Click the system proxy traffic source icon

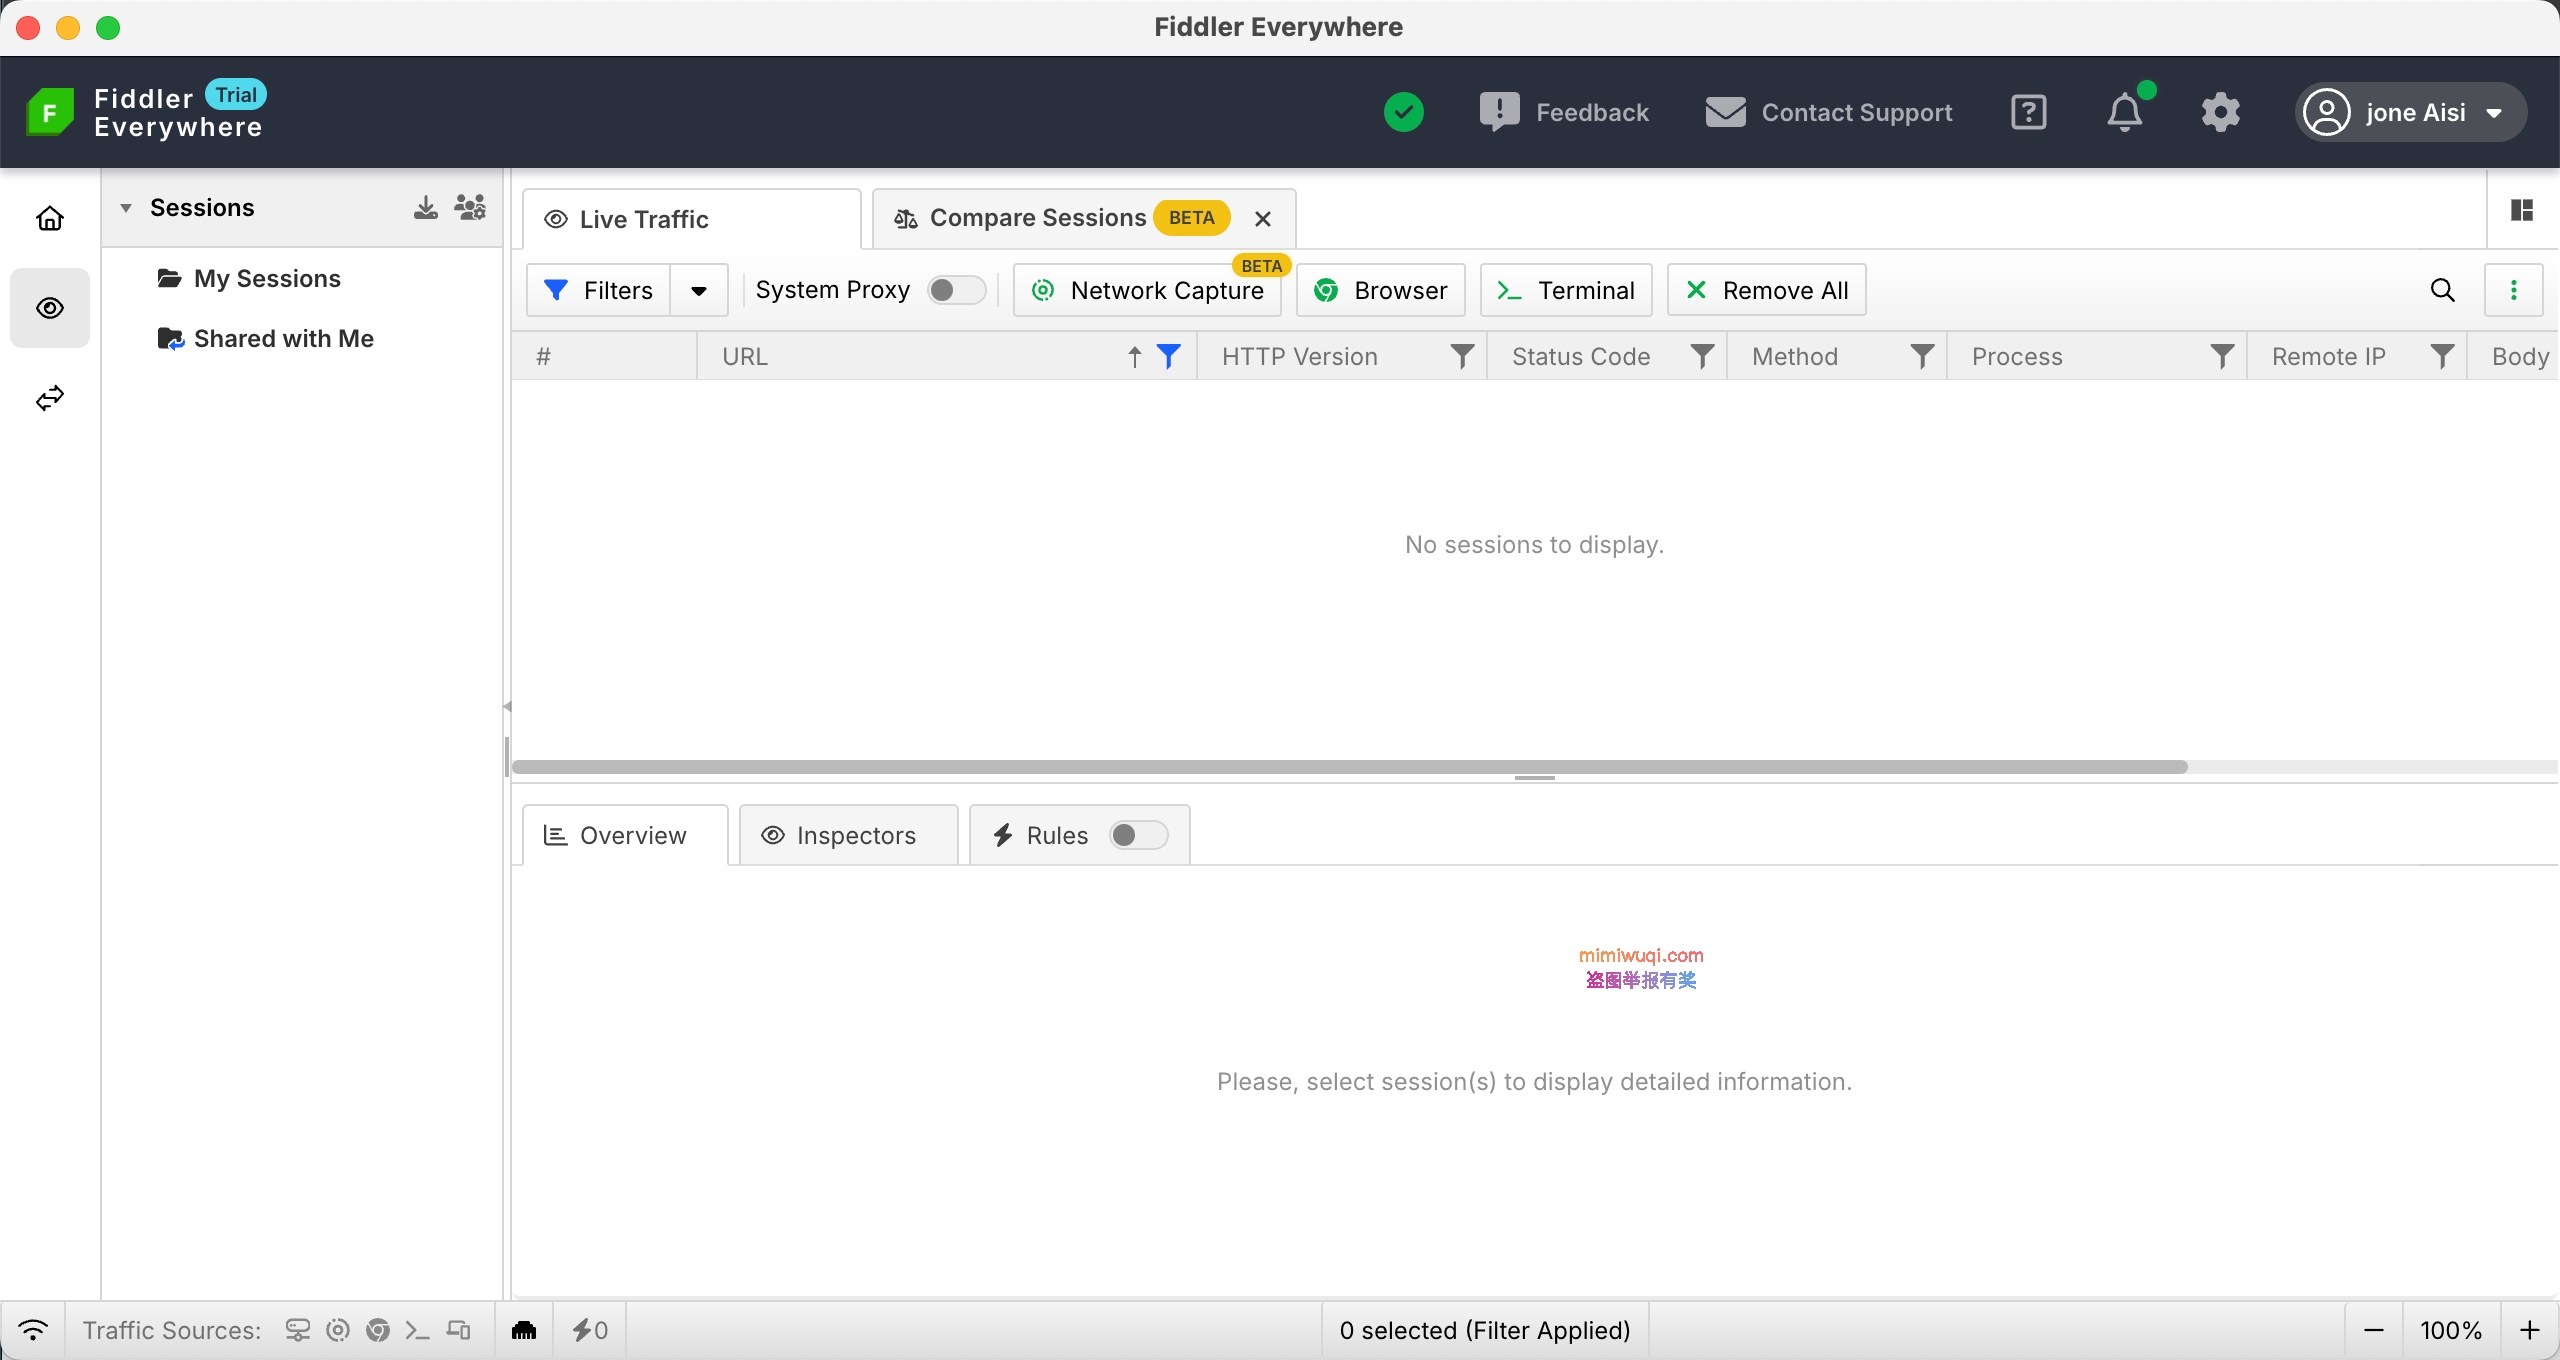click(298, 1330)
